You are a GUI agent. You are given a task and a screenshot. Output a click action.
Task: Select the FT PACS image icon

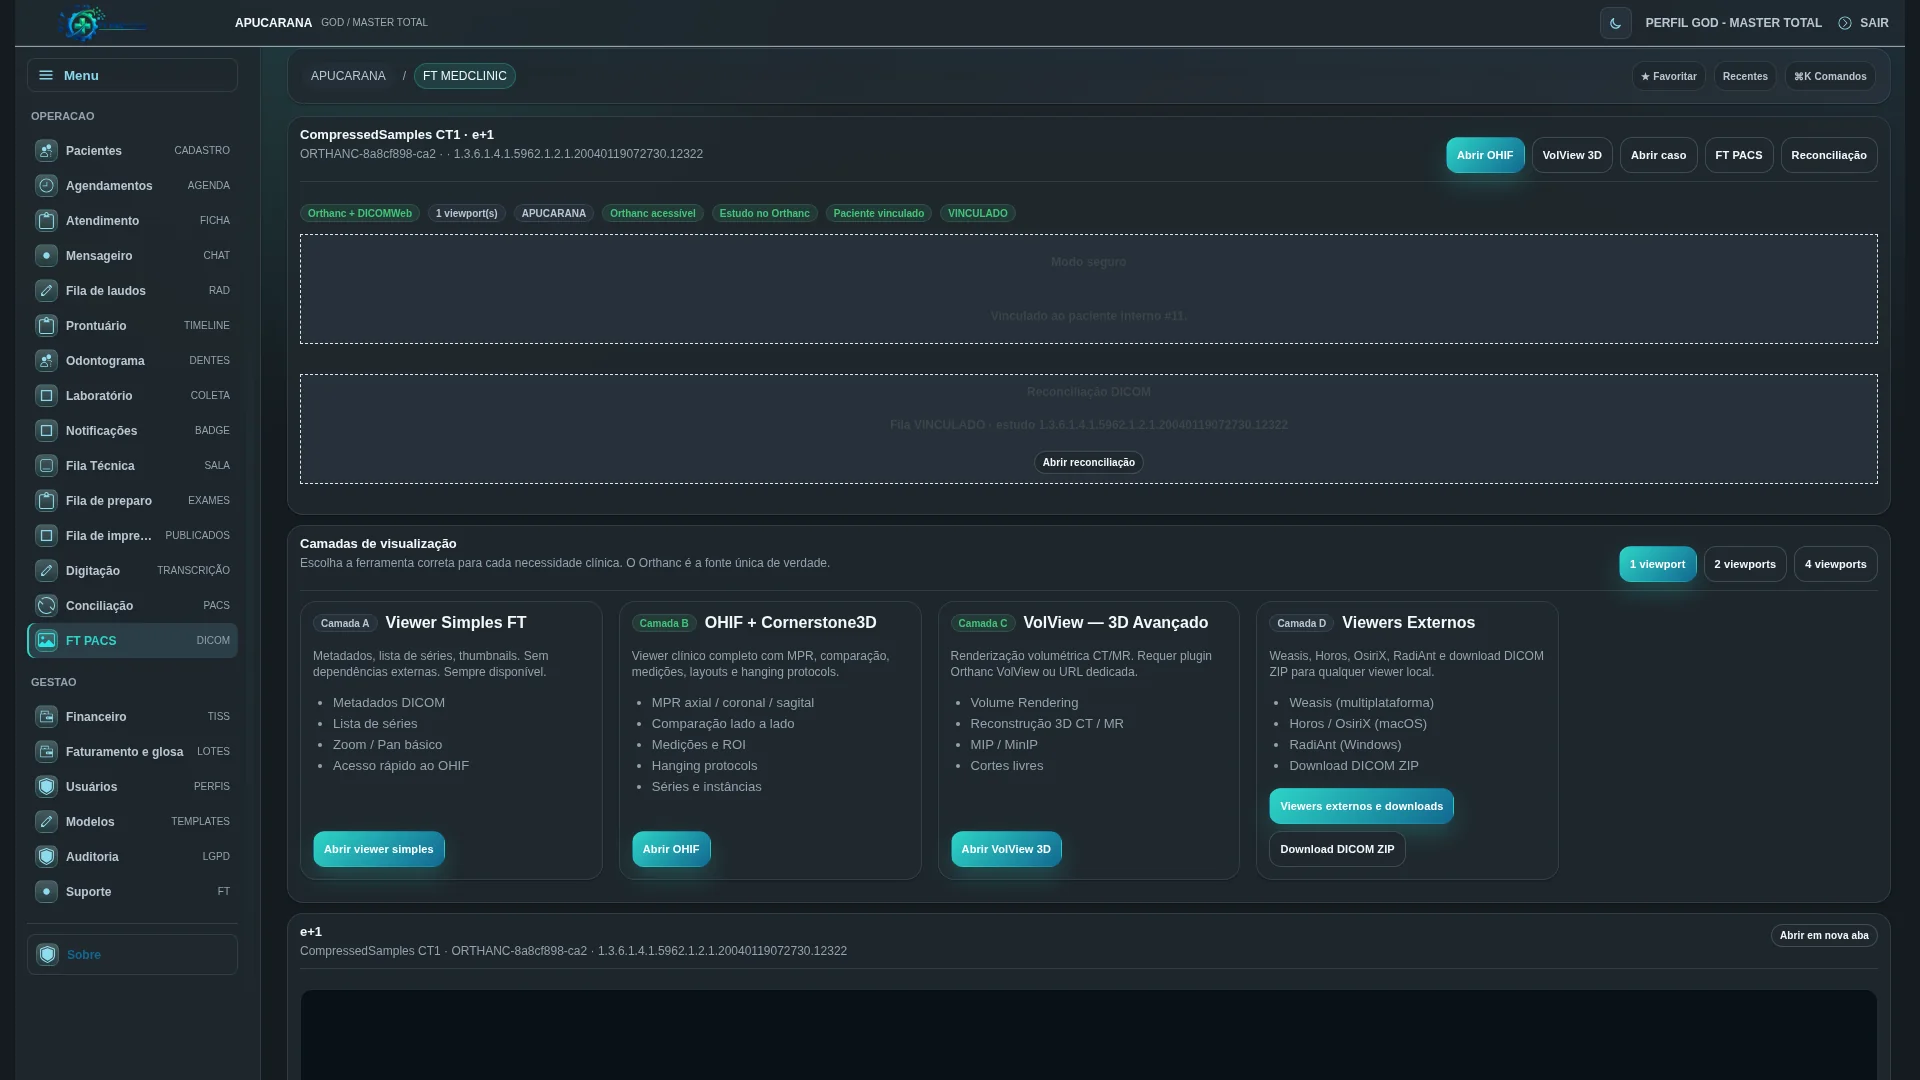[46, 641]
